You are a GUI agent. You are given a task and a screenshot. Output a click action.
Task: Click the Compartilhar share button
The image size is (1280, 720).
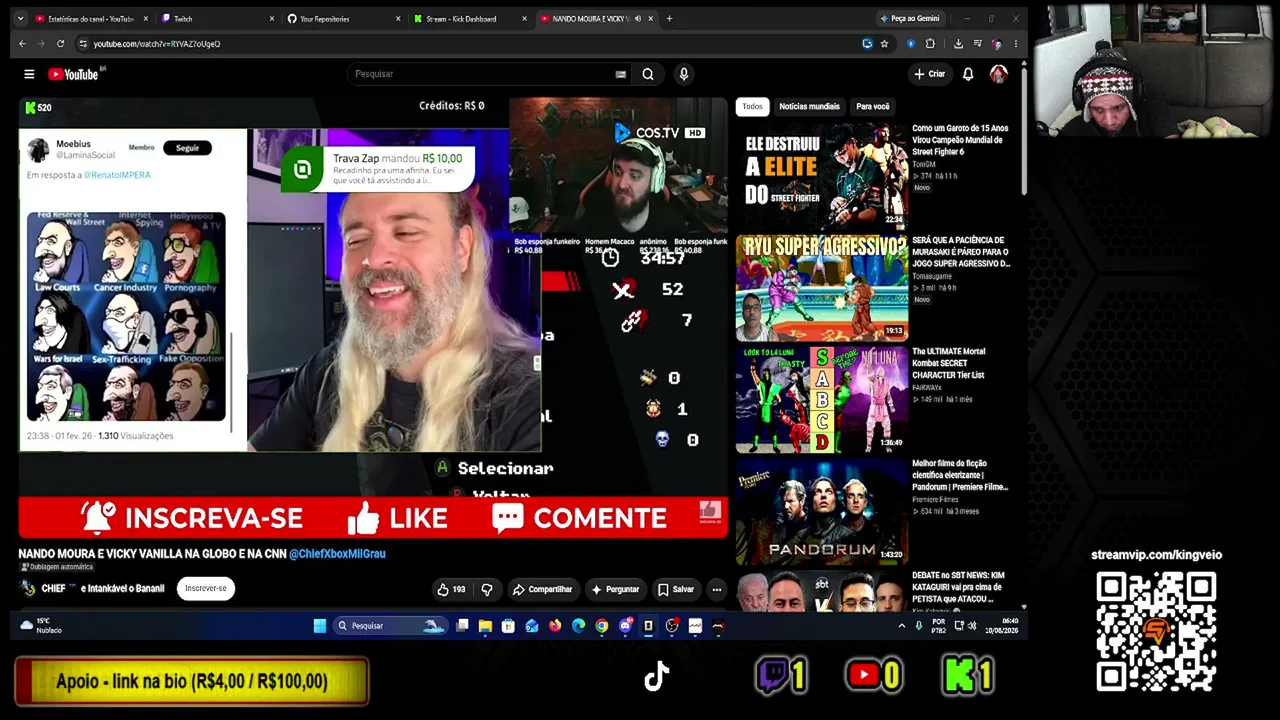point(542,589)
